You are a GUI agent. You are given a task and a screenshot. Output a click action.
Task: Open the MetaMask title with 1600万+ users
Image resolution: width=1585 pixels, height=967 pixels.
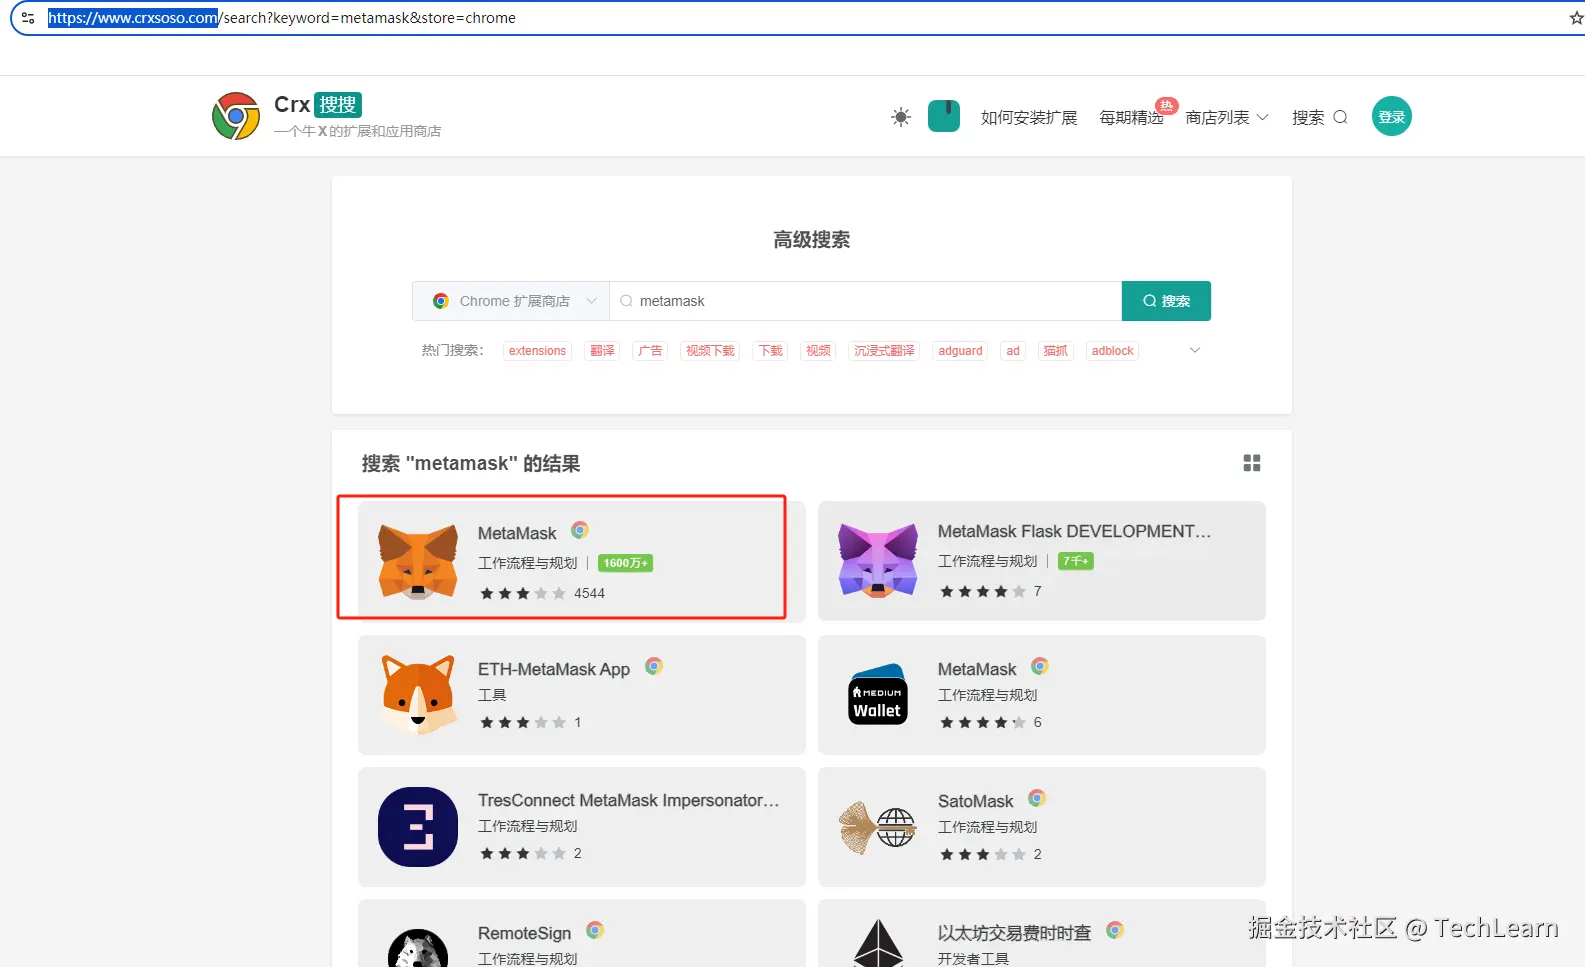[517, 533]
